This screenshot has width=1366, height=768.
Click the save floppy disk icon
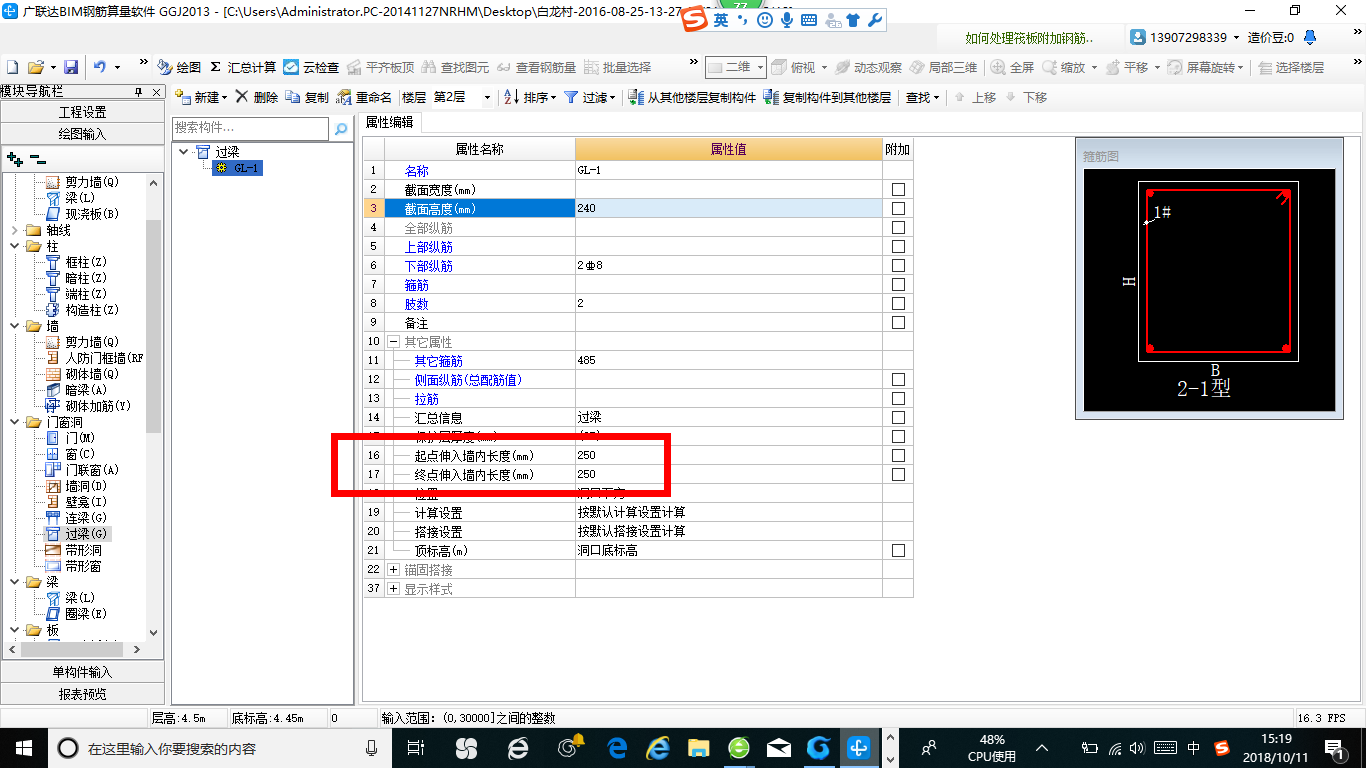click(71, 67)
